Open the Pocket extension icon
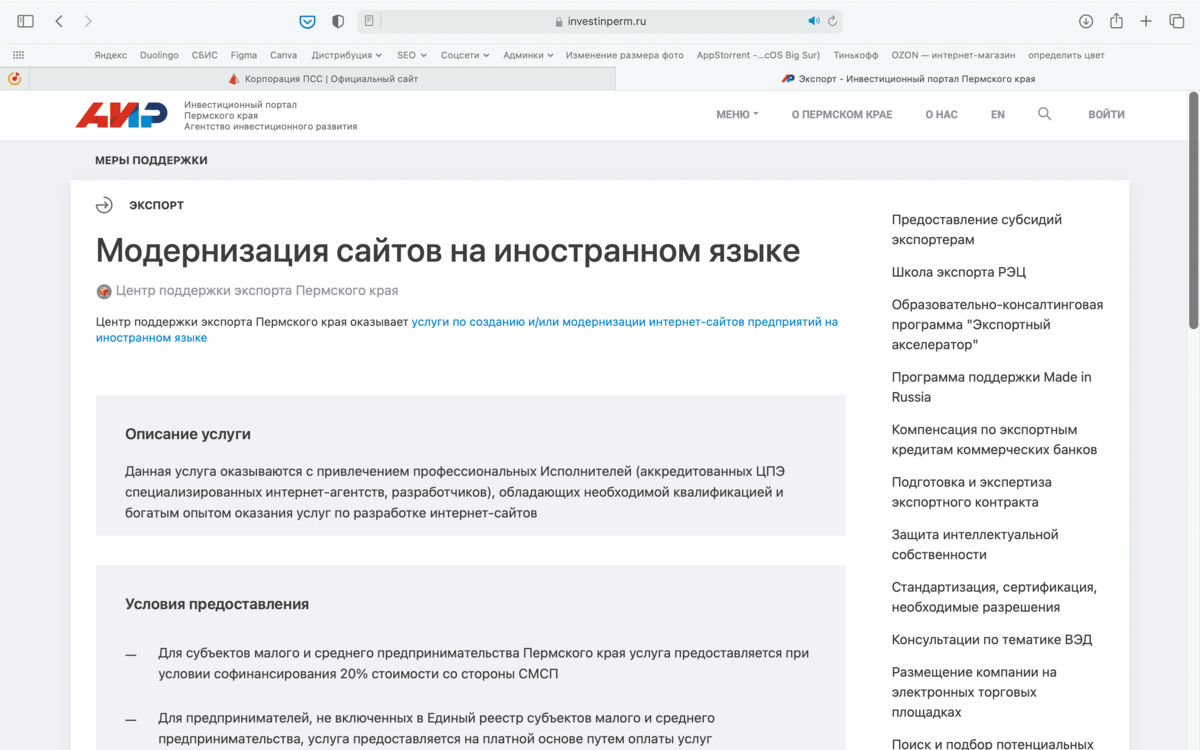Screen dimensions: 1200x750 [x=308, y=21]
